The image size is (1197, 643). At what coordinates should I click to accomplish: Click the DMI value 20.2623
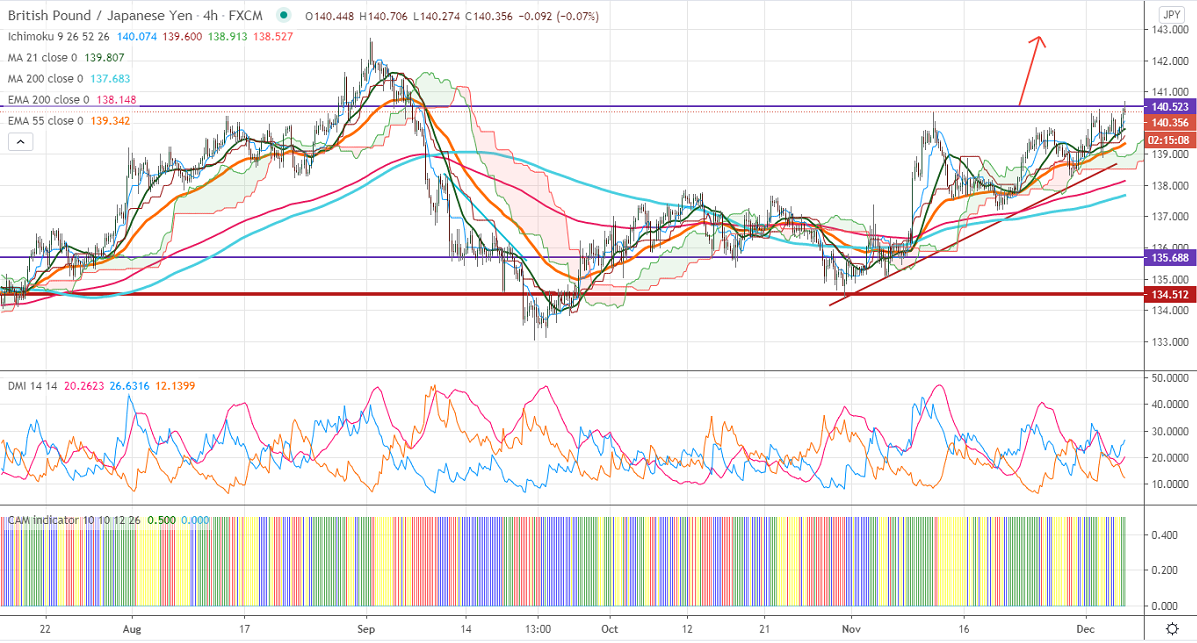coord(85,386)
